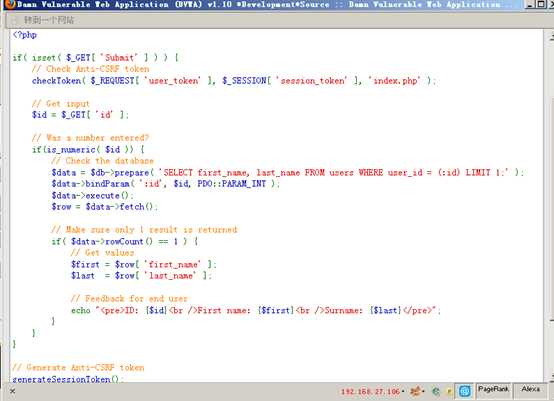Close the bottom bar with the X icon
This screenshot has height=401, width=554.
pyautogui.click(x=12, y=391)
